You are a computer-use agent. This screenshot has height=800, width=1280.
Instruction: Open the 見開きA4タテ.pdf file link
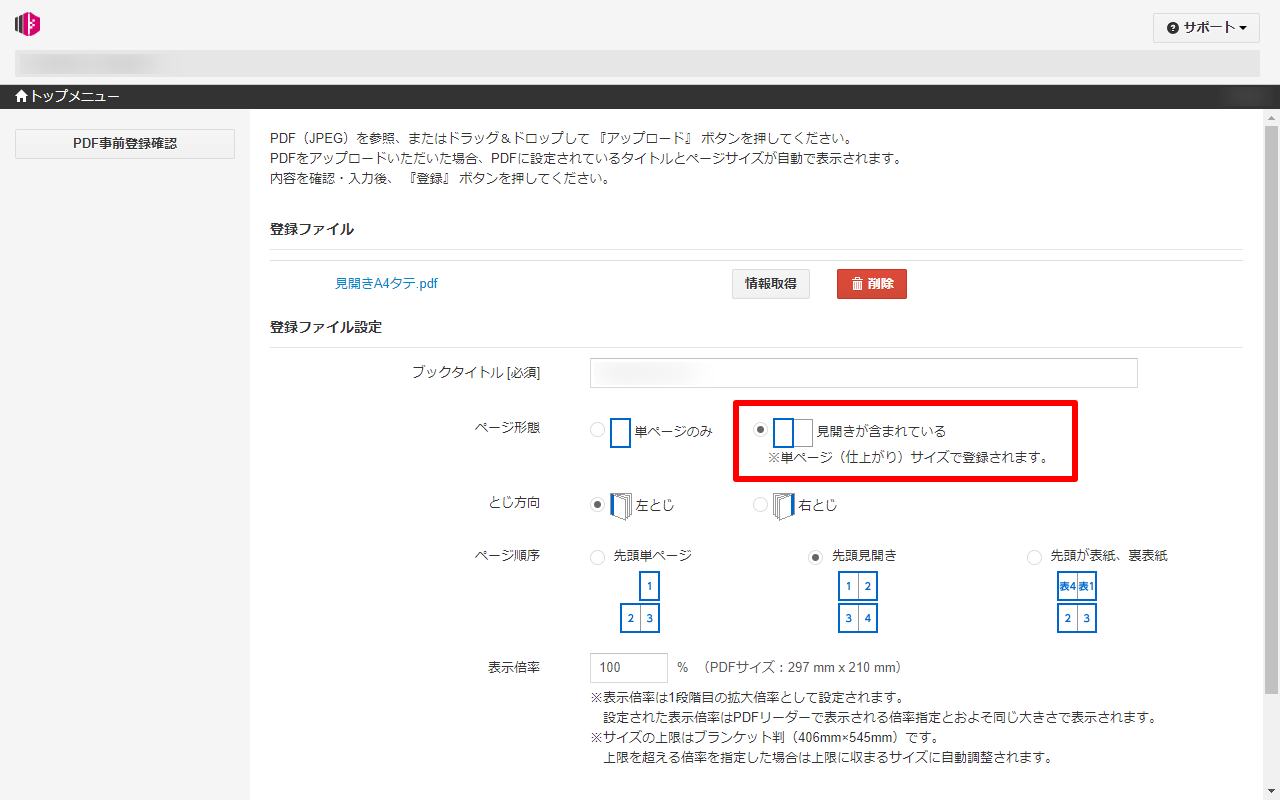tap(386, 284)
